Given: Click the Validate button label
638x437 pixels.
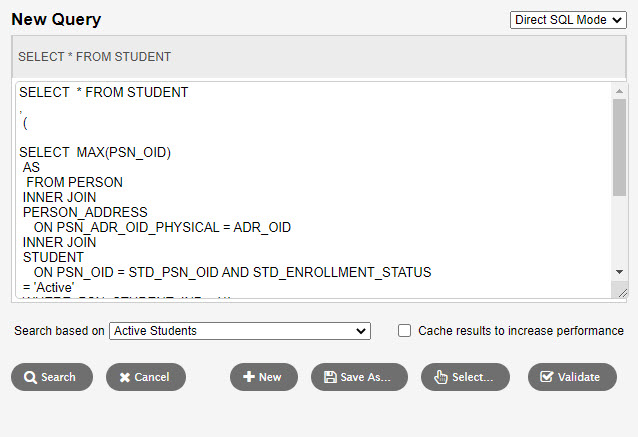Looking at the screenshot, I should 579,377.
